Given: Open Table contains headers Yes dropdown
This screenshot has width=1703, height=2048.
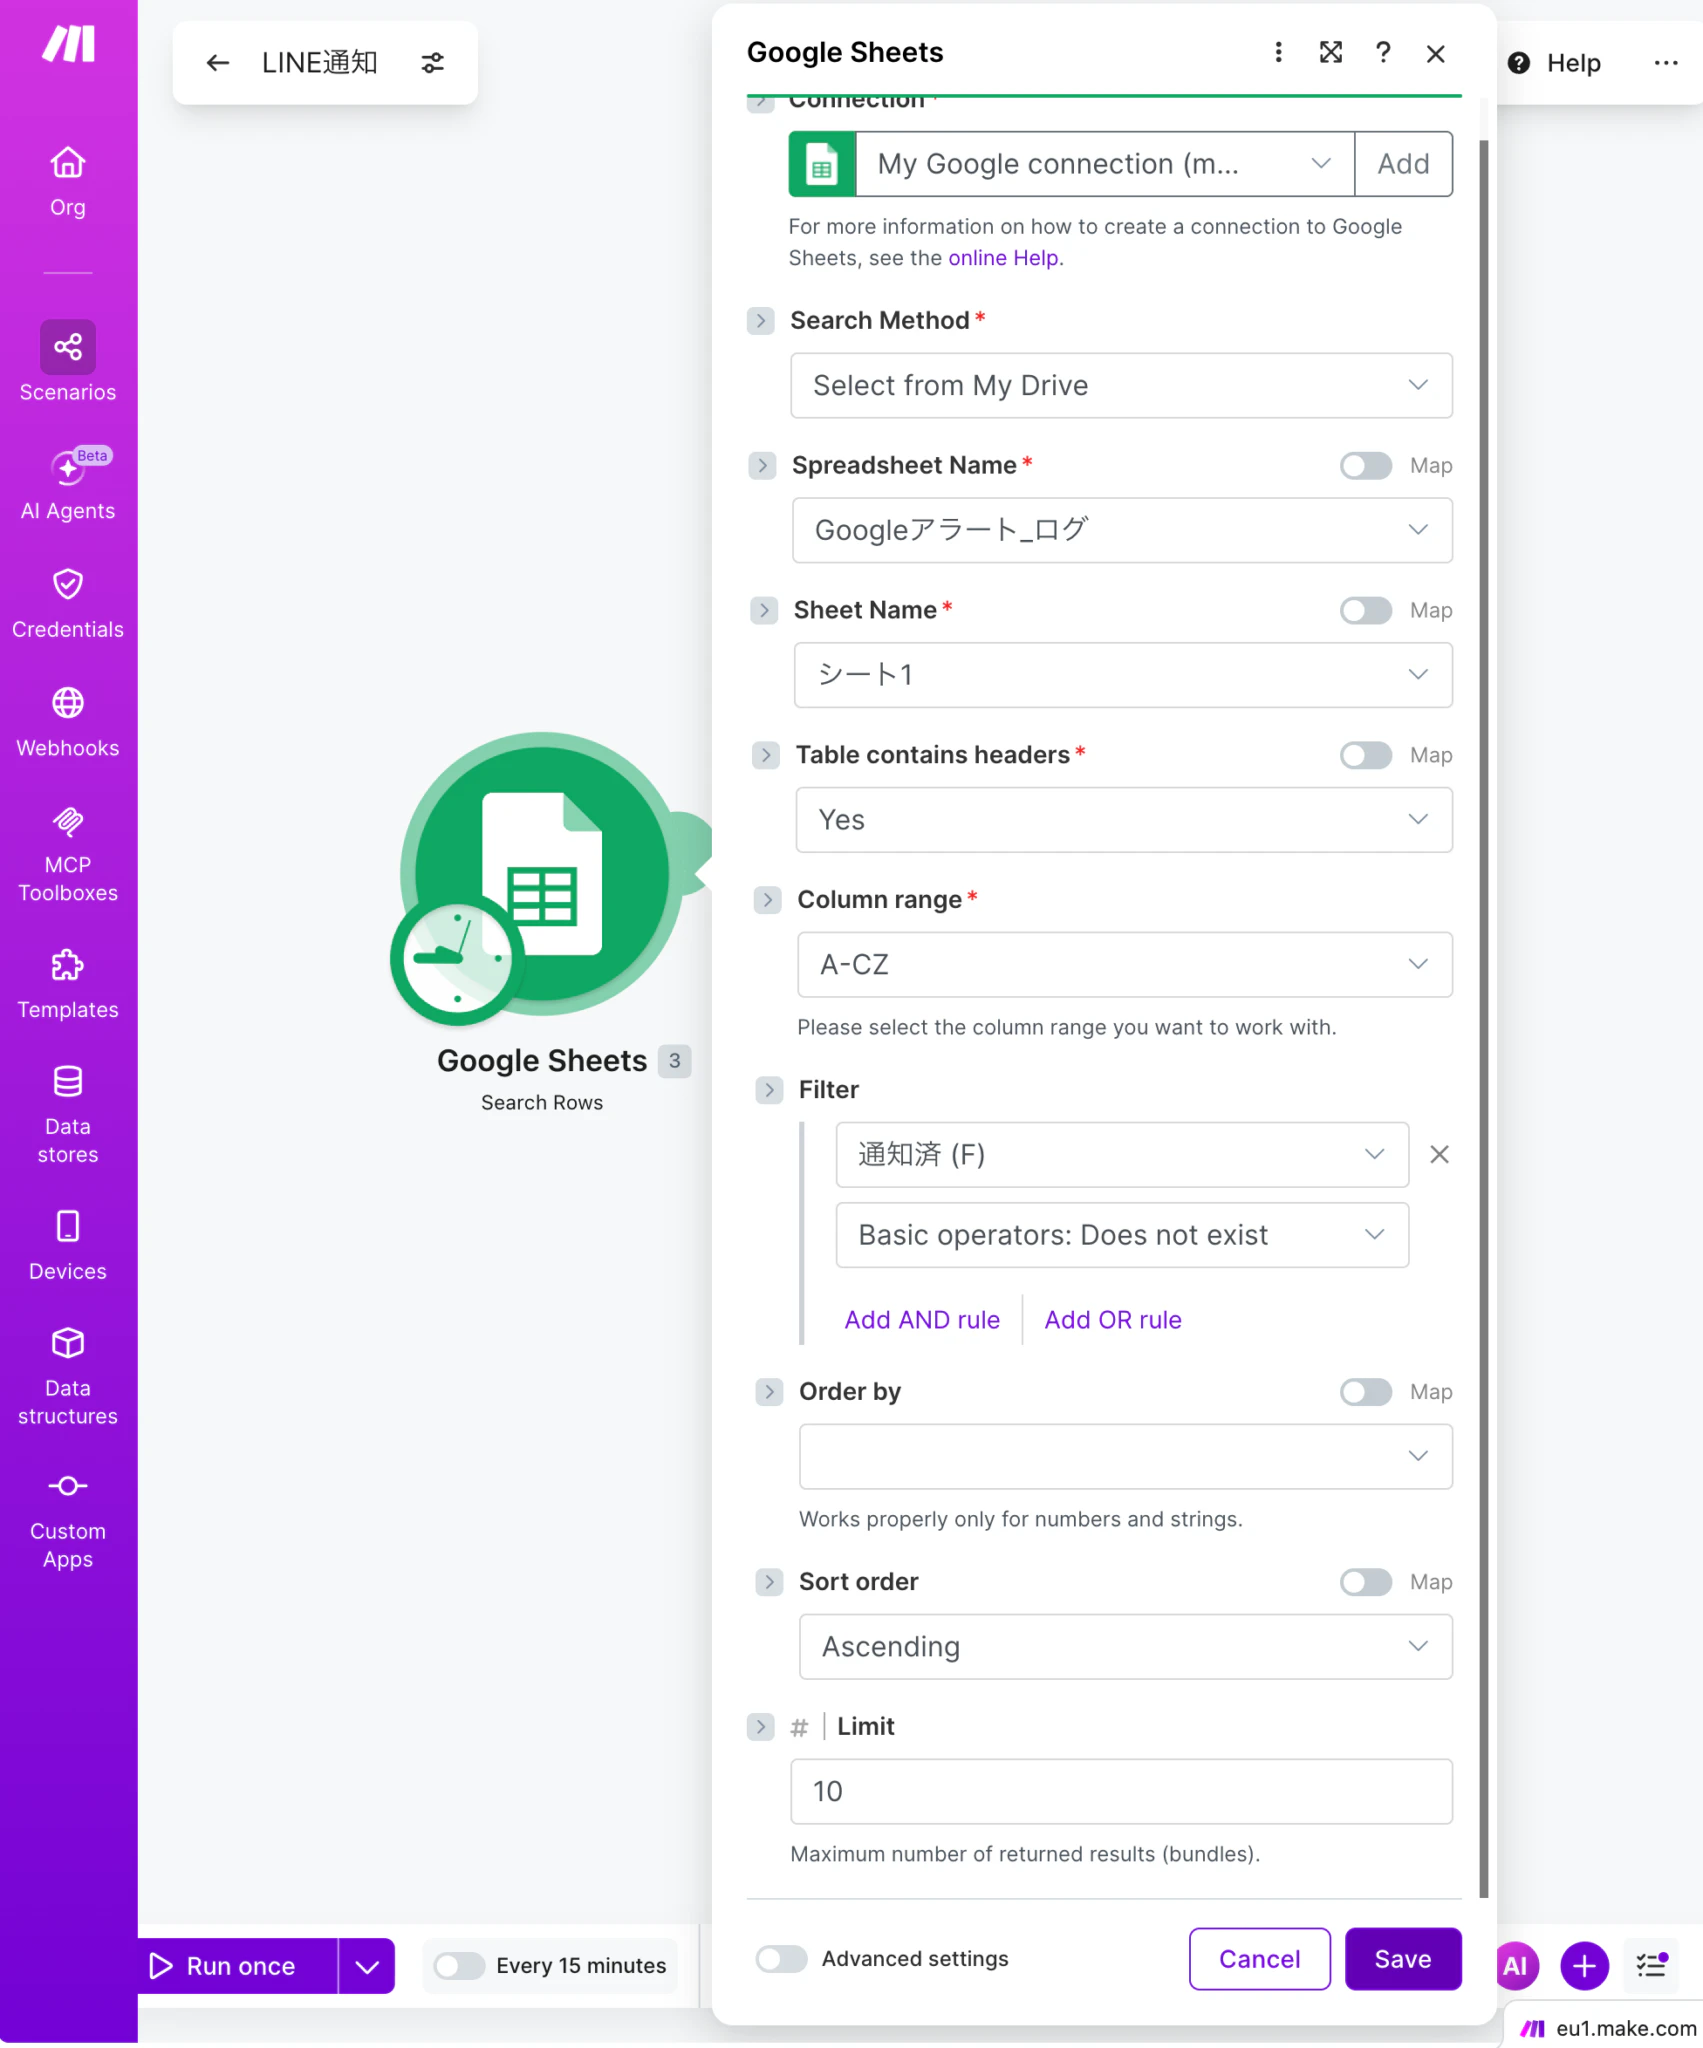Looking at the screenshot, I should [1124, 820].
